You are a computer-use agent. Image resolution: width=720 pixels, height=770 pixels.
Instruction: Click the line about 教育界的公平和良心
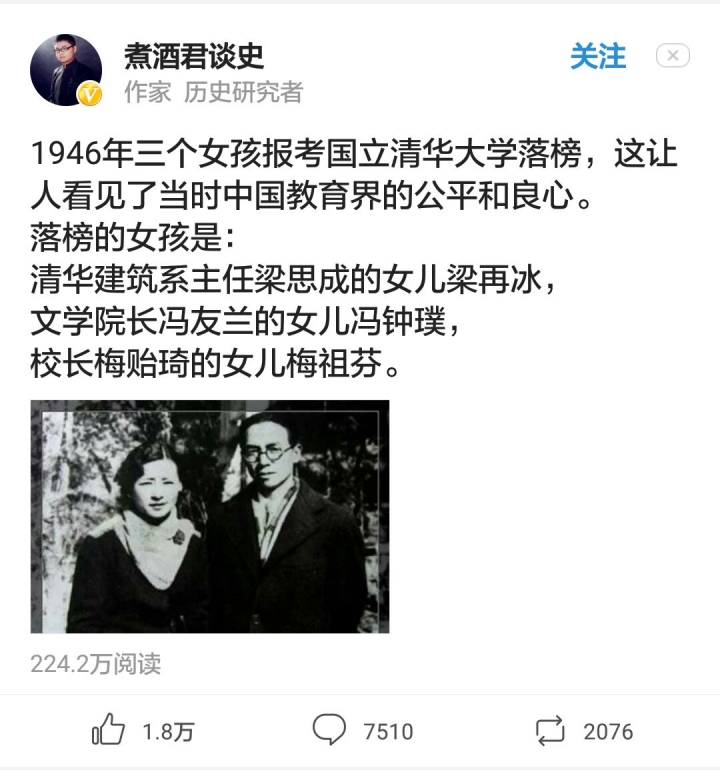pos(312,195)
